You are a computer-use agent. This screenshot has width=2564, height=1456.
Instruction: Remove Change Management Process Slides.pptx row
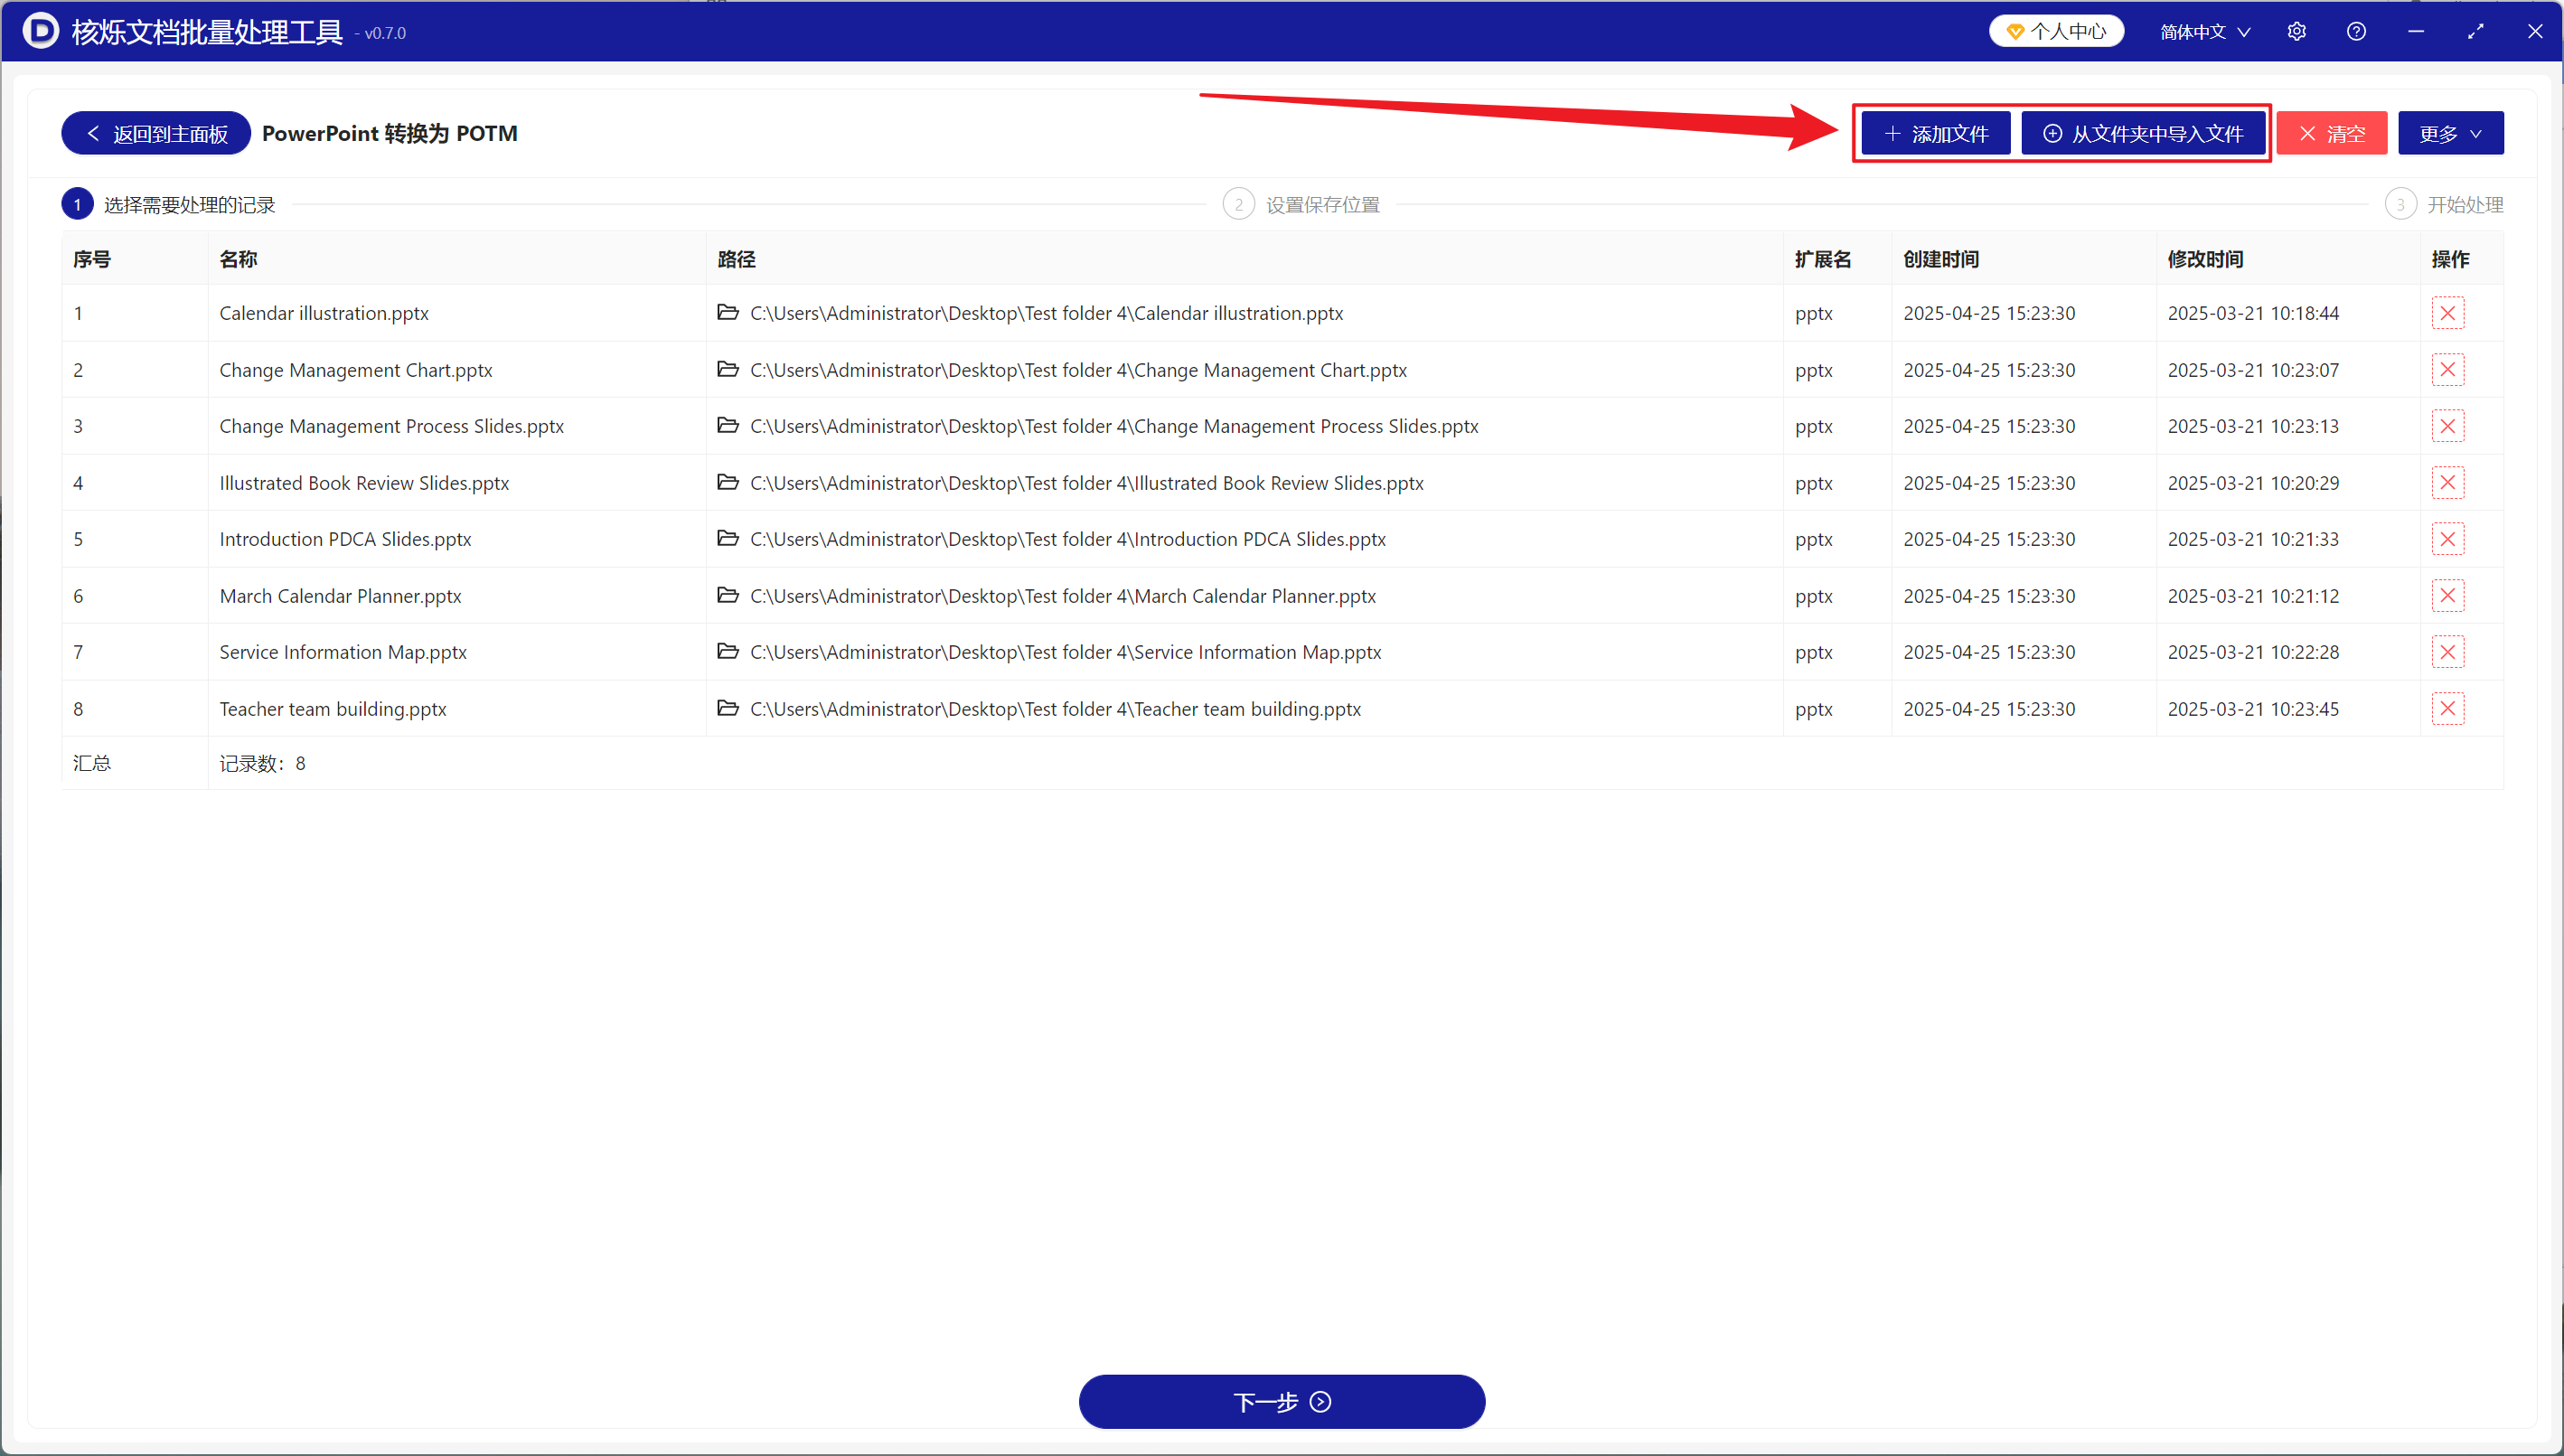[2447, 426]
